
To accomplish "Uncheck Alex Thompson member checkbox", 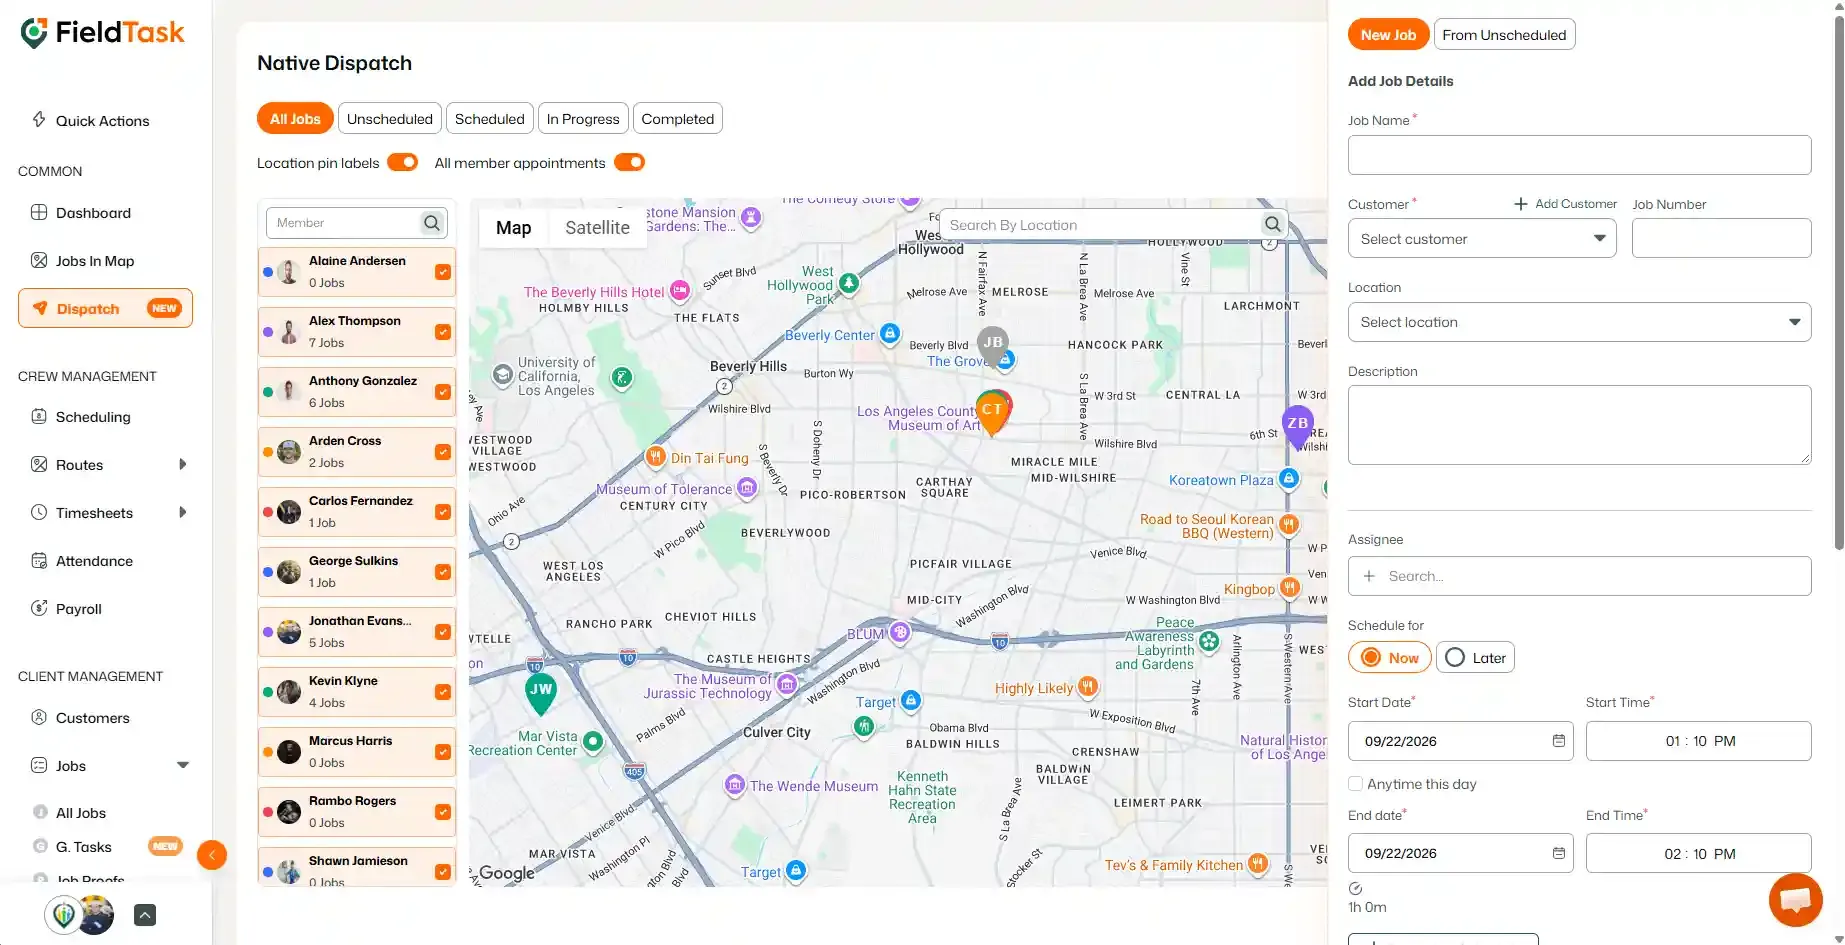I will [443, 332].
